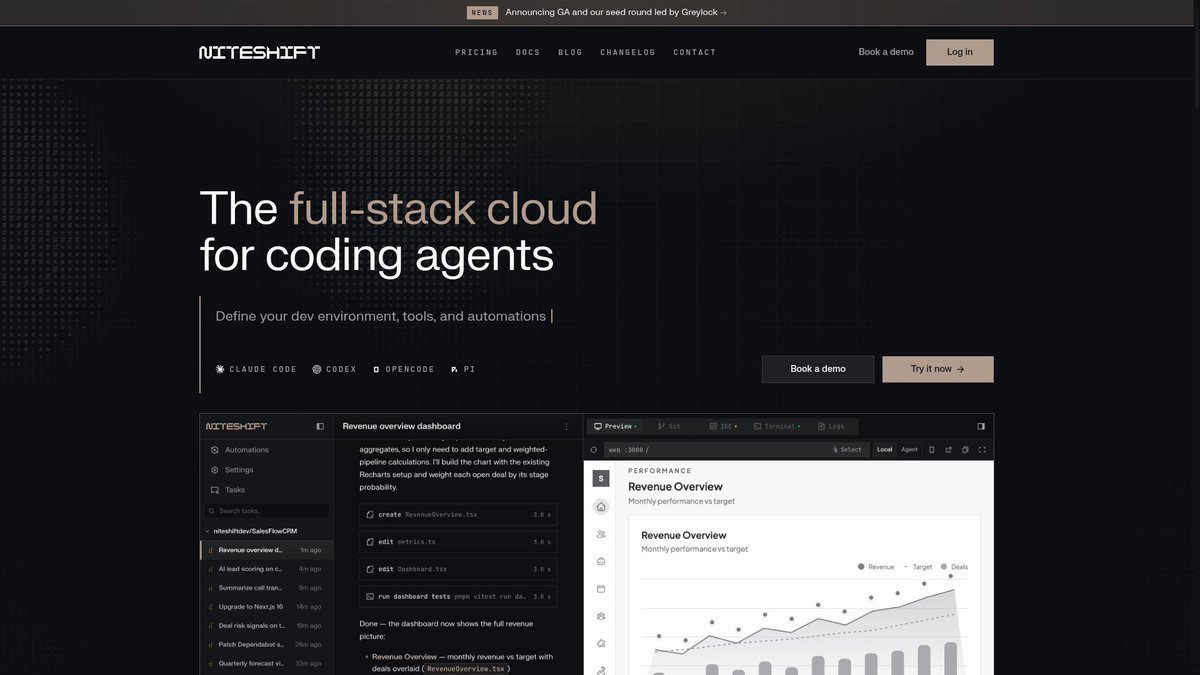The image size is (1200, 675).
Task: Click the Book a demo link in header
Action: tap(886, 52)
